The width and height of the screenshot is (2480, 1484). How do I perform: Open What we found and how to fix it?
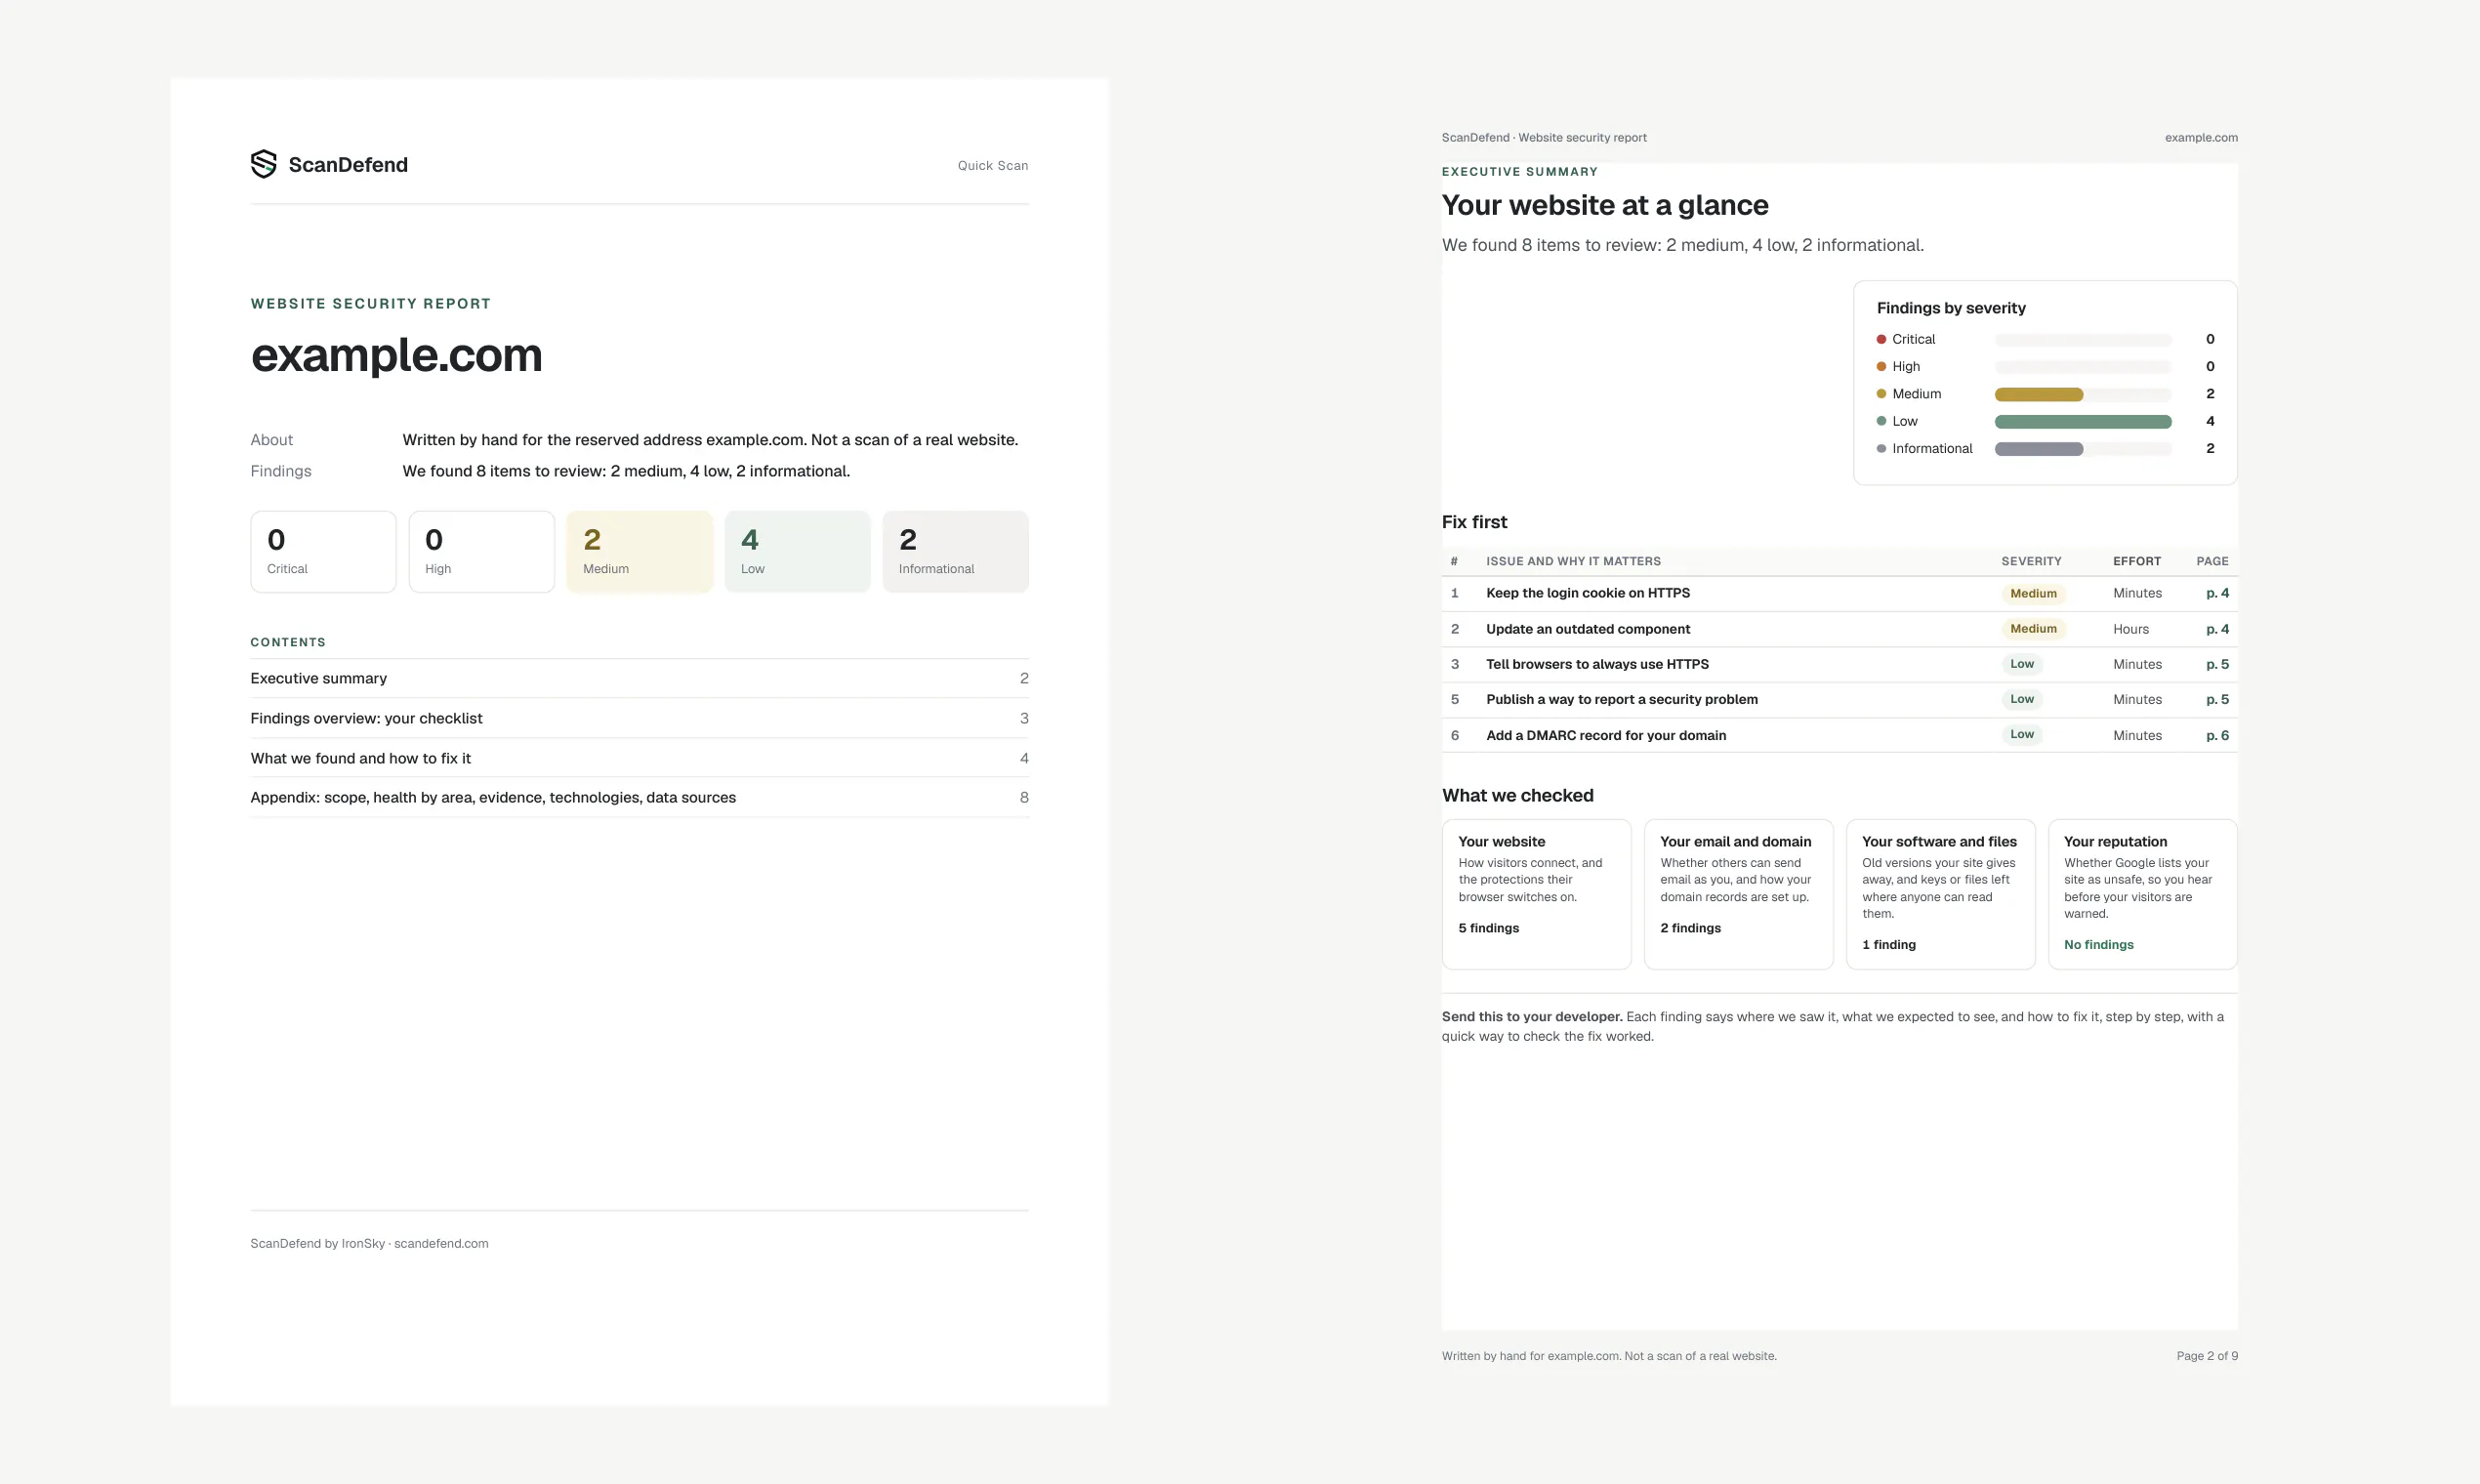pyautogui.click(x=639, y=758)
